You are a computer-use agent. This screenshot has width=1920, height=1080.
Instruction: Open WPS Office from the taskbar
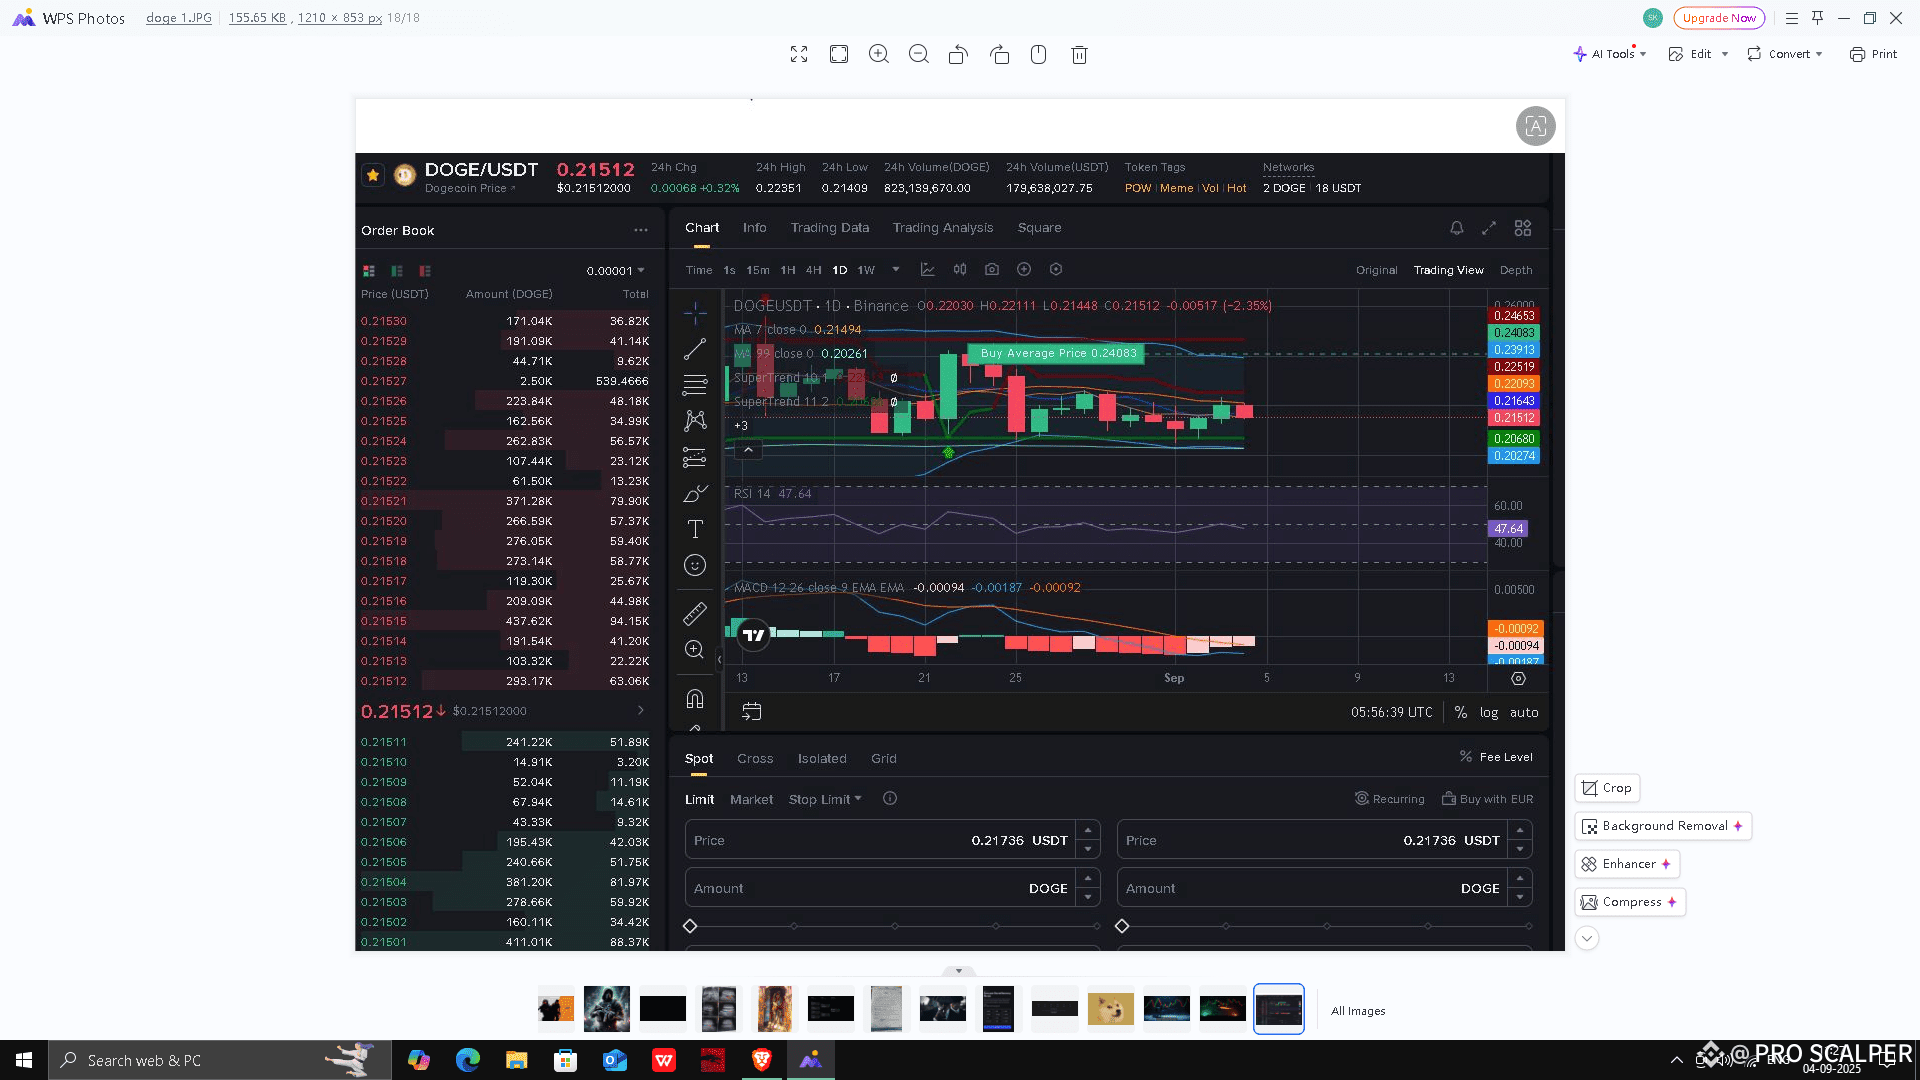tap(664, 1060)
